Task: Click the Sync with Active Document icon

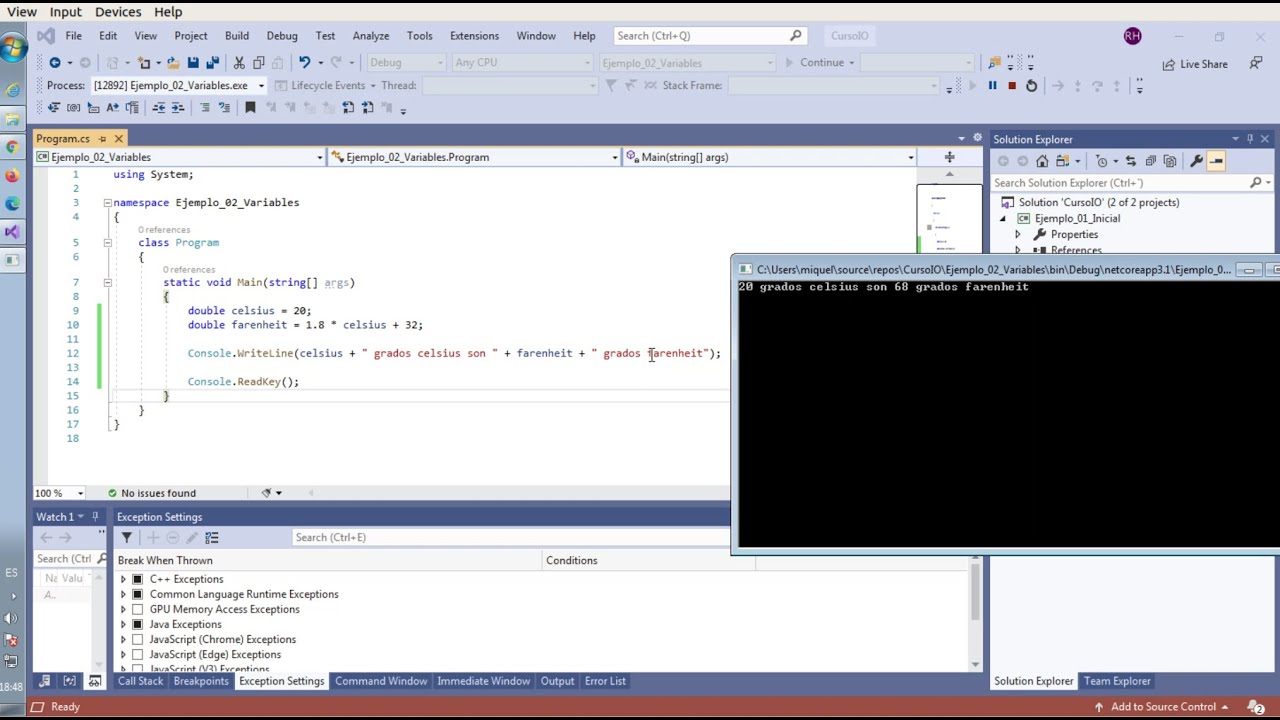Action: click(x=1130, y=161)
